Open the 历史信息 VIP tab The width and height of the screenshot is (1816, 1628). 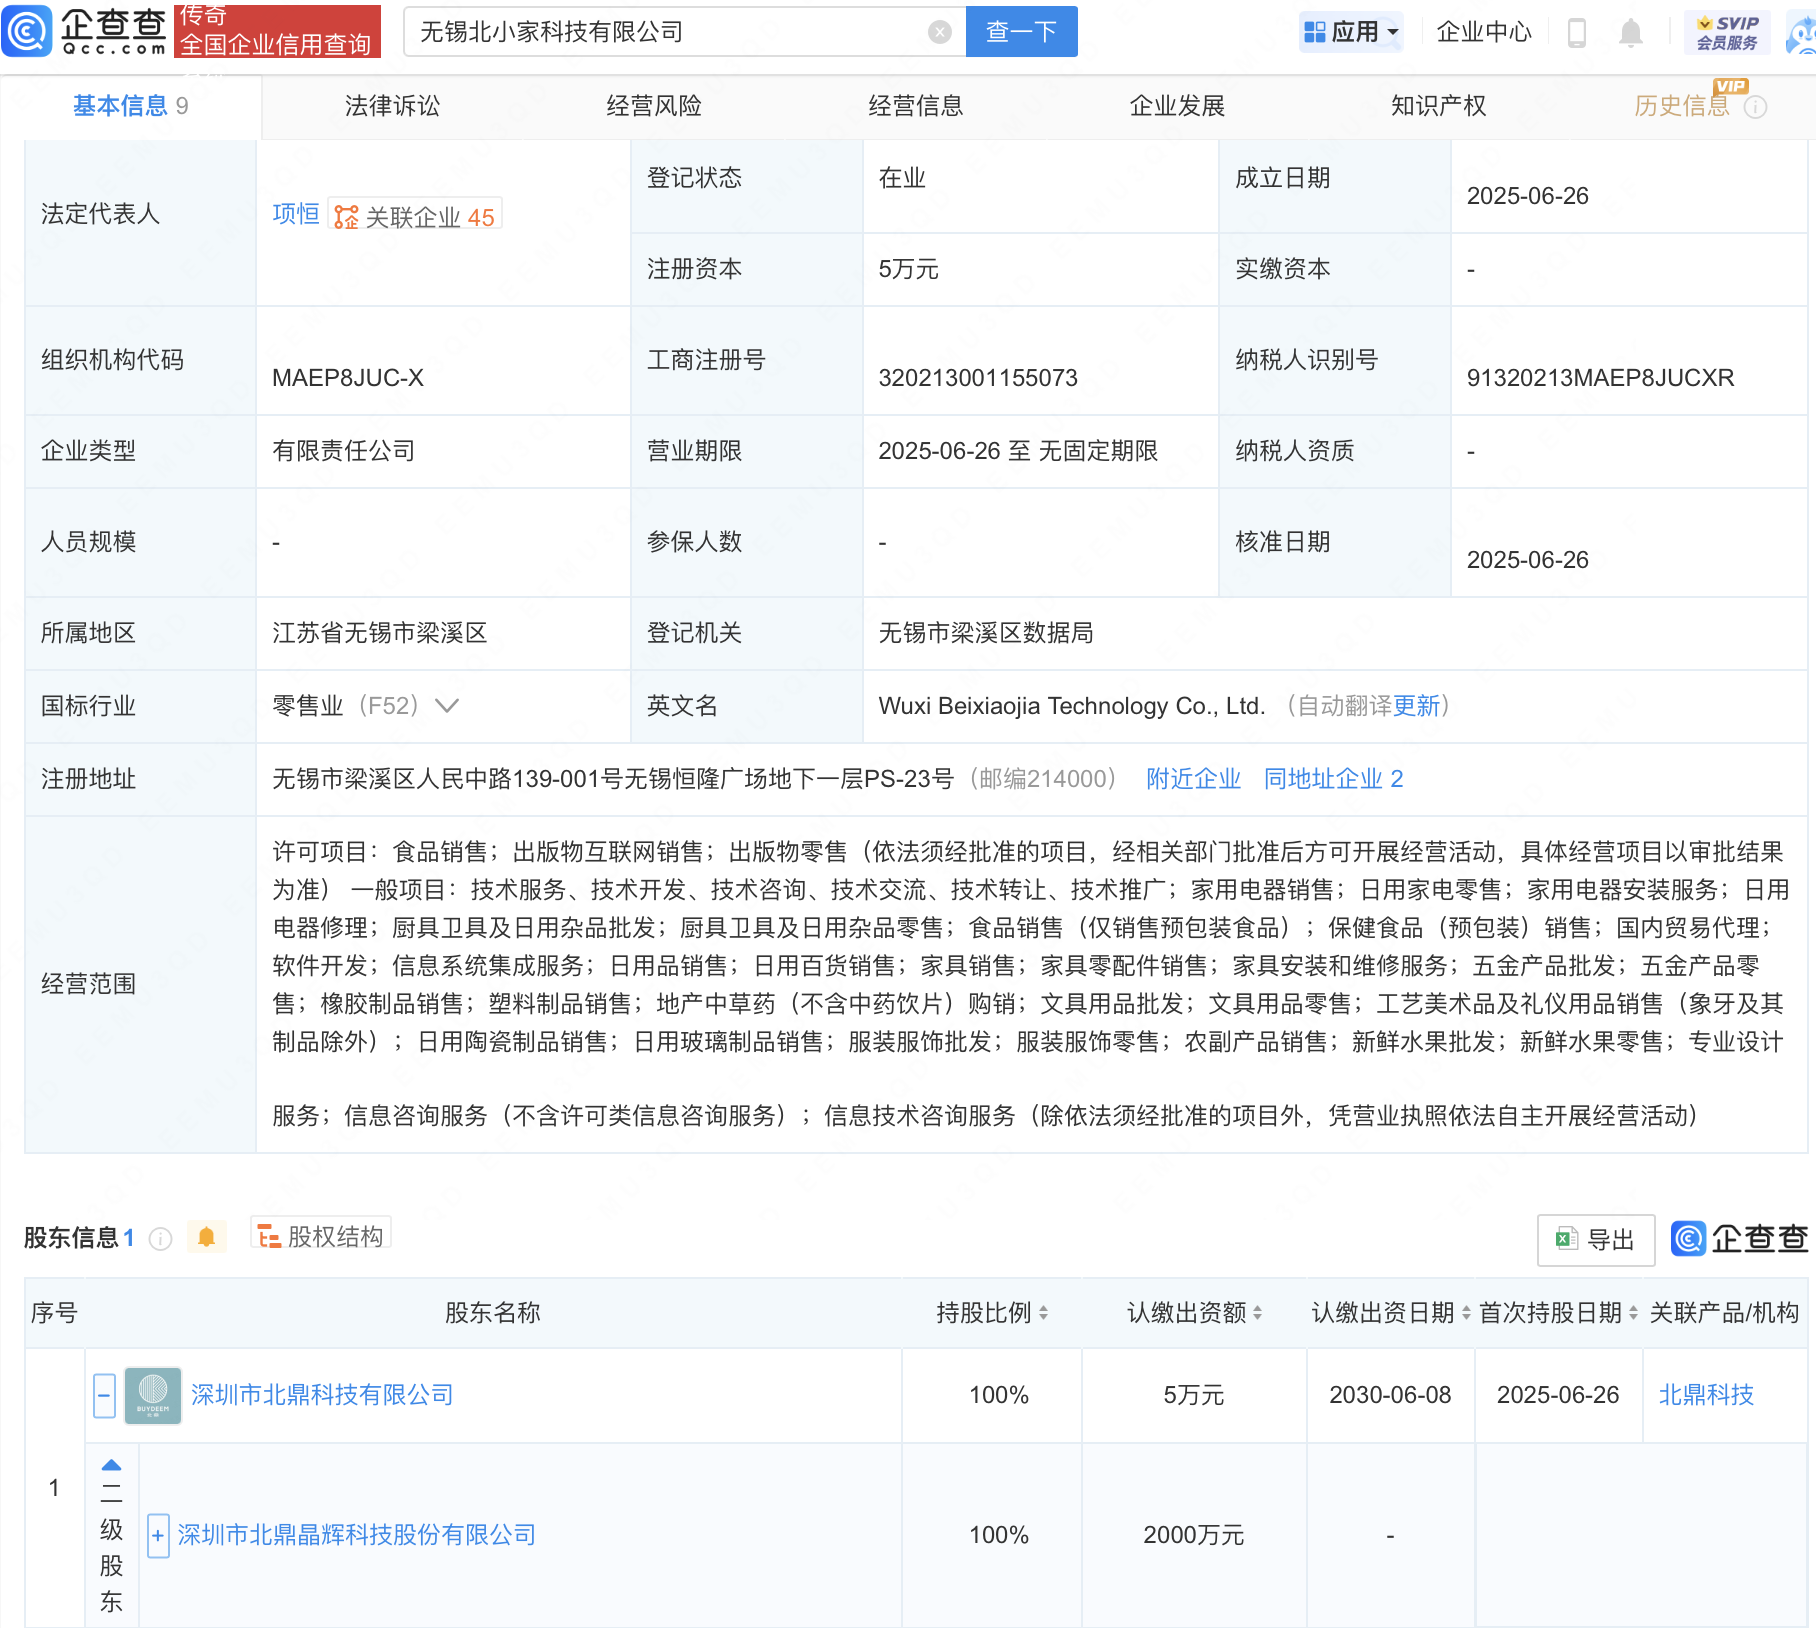[x=1682, y=106]
